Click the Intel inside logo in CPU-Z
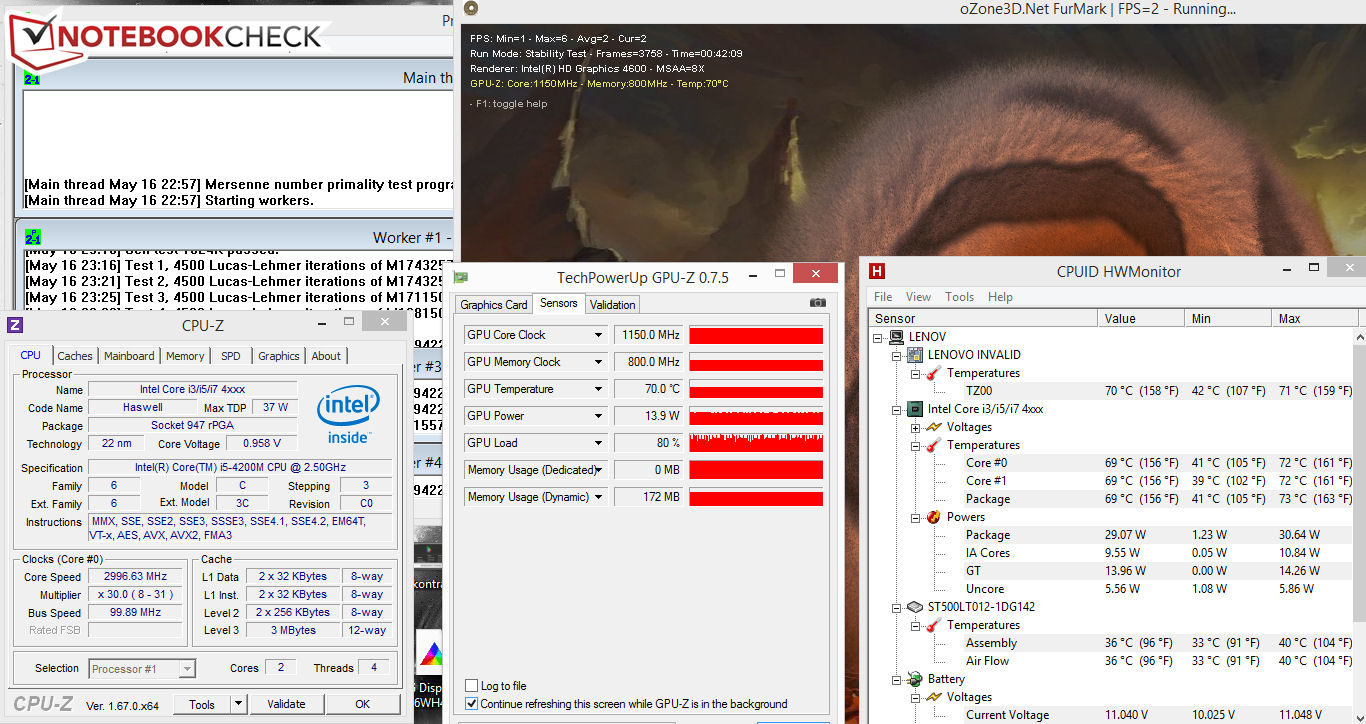The height and width of the screenshot is (724, 1366). point(347,415)
